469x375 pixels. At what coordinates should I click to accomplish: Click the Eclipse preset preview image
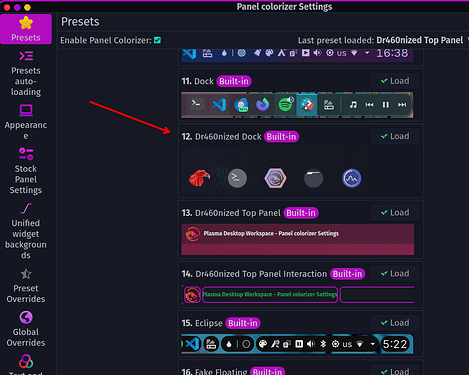[297, 344]
